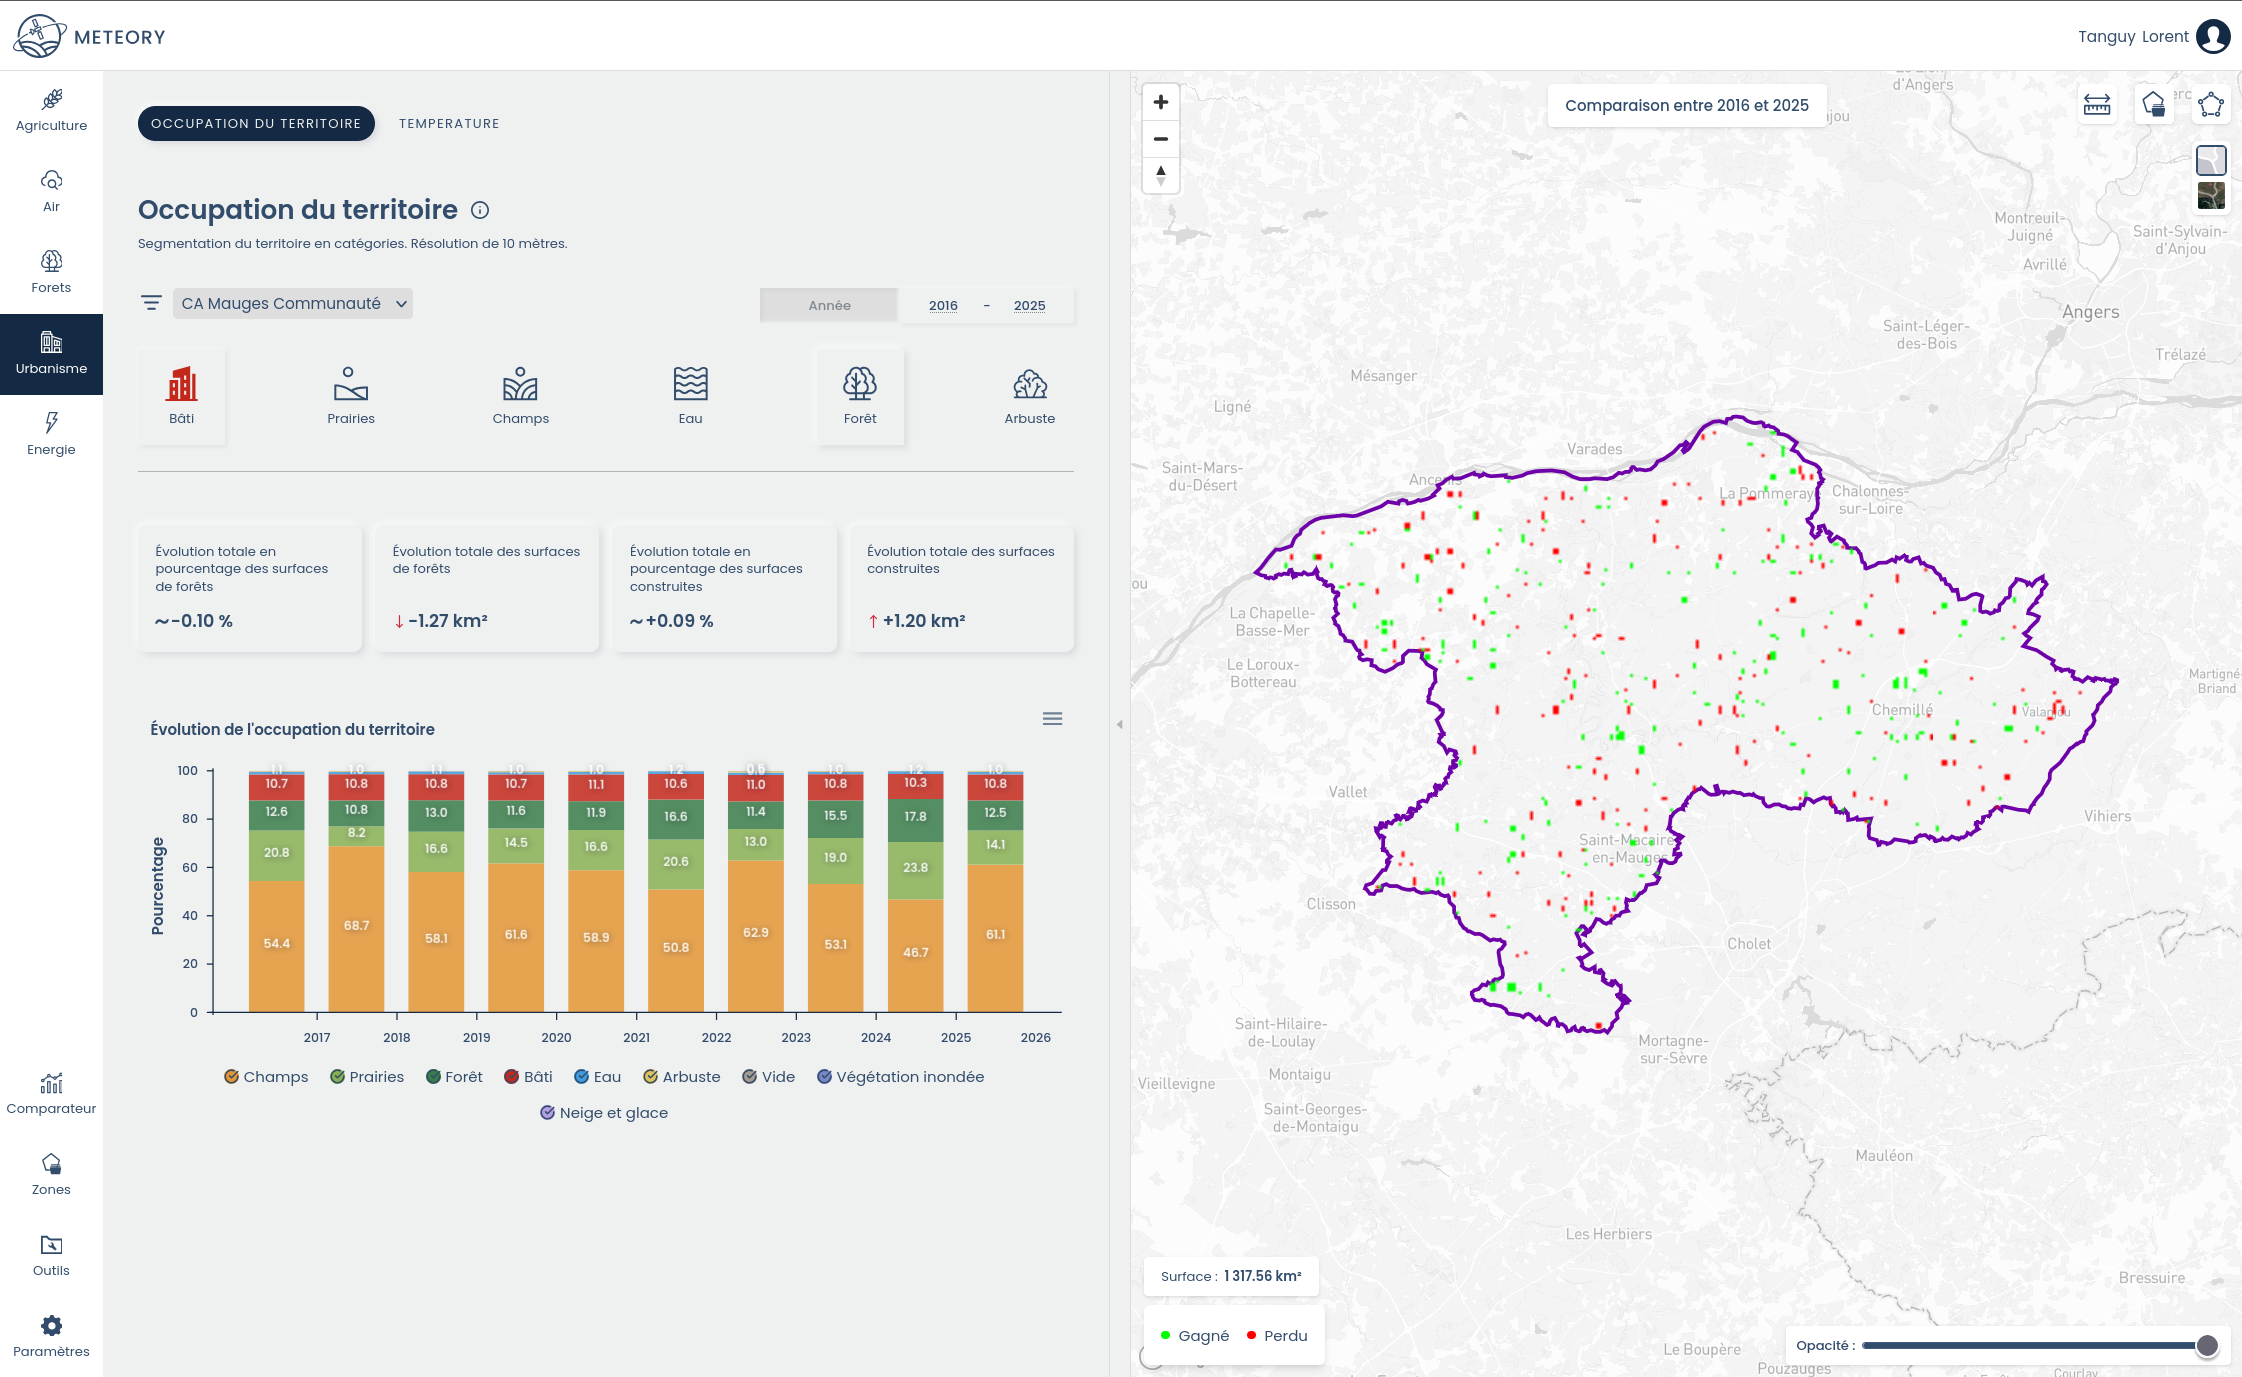This screenshot has height=1377, width=2242.
Task: Open the Agriculture section in sidebar
Action: pyautogui.click(x=51, y=110)
